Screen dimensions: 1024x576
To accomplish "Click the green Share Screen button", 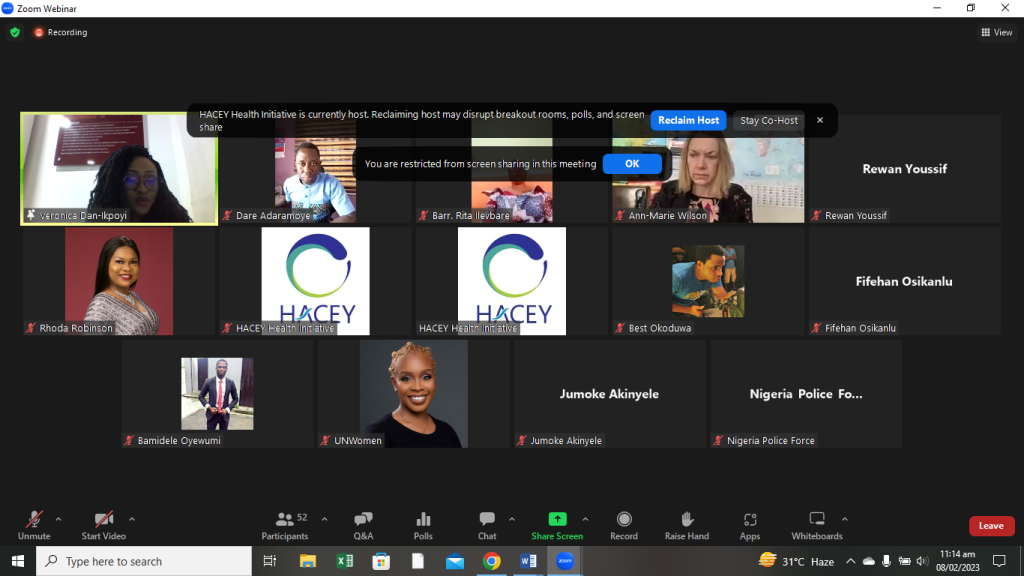I will pyautogui.click(x=557, y=526).
